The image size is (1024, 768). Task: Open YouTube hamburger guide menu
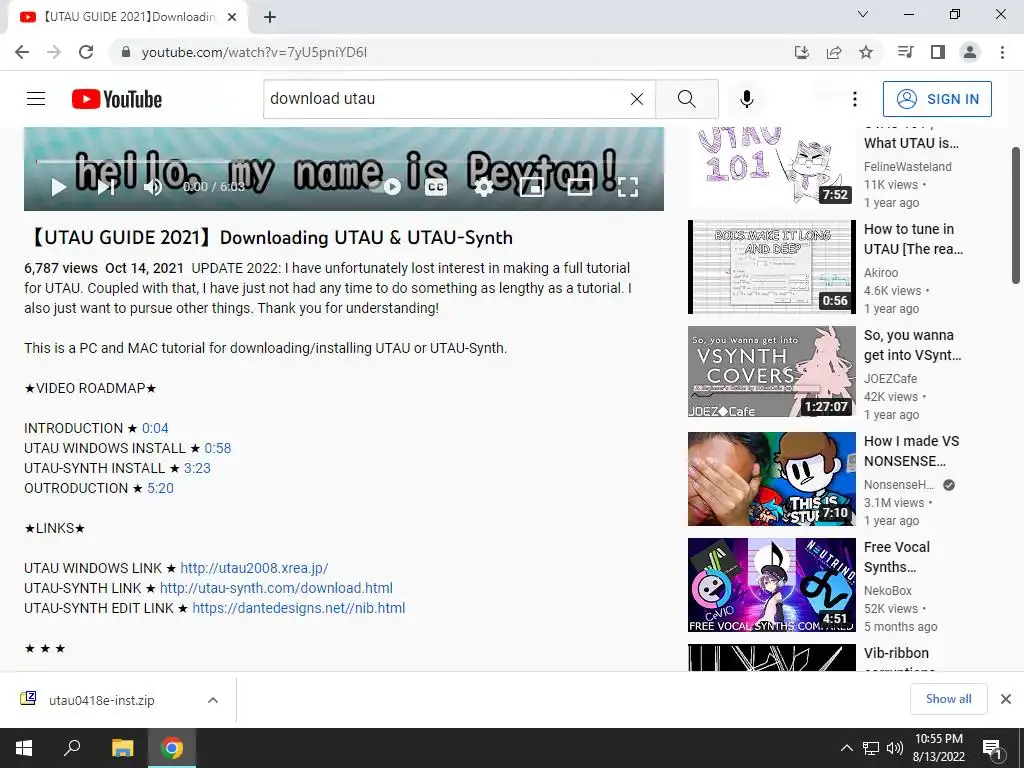coord(36,99)
